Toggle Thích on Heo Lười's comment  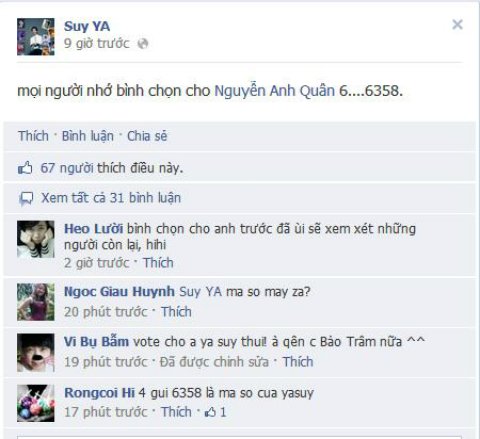click(x=158, y=263)
